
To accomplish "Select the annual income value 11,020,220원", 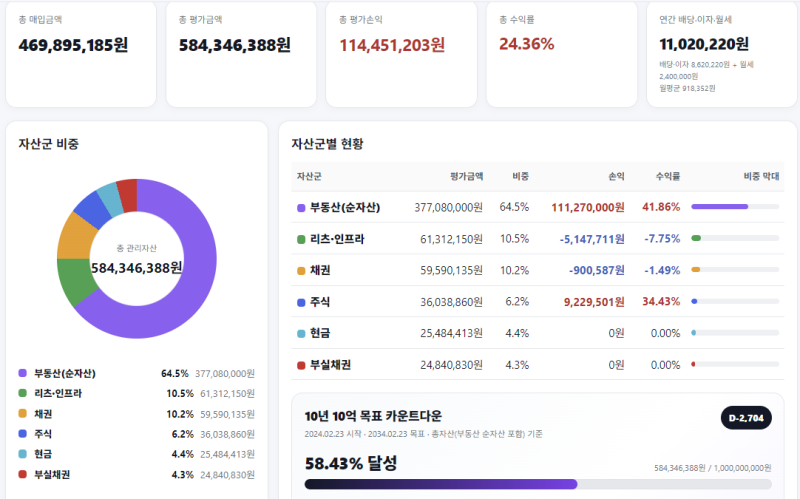I will [704, 44].
